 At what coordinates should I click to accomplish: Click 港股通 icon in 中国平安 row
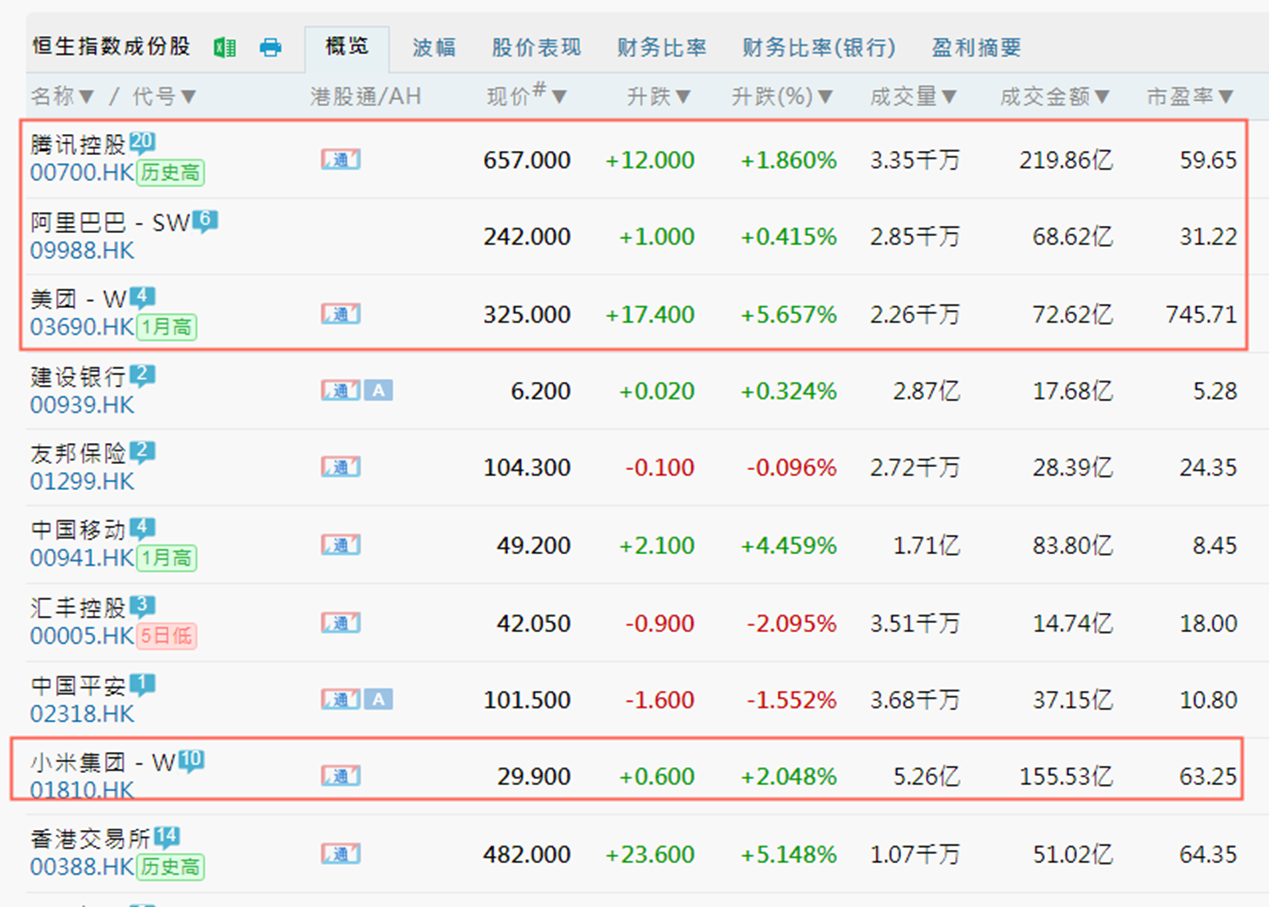coord(341,699)
